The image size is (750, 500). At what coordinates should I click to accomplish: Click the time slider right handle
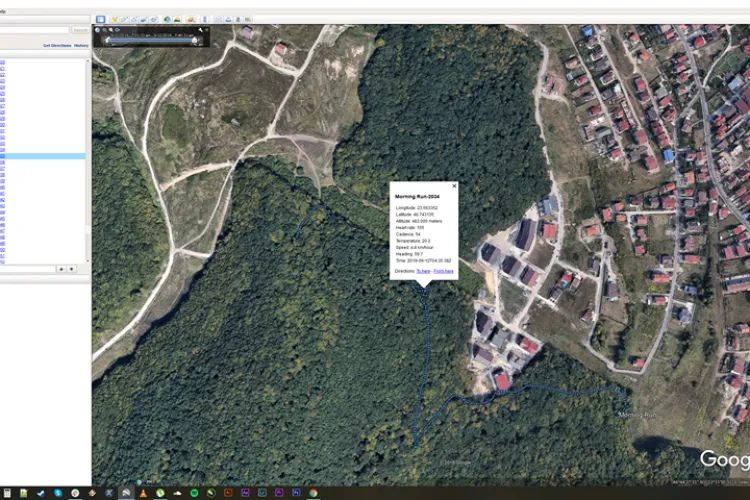click(194, 40)
